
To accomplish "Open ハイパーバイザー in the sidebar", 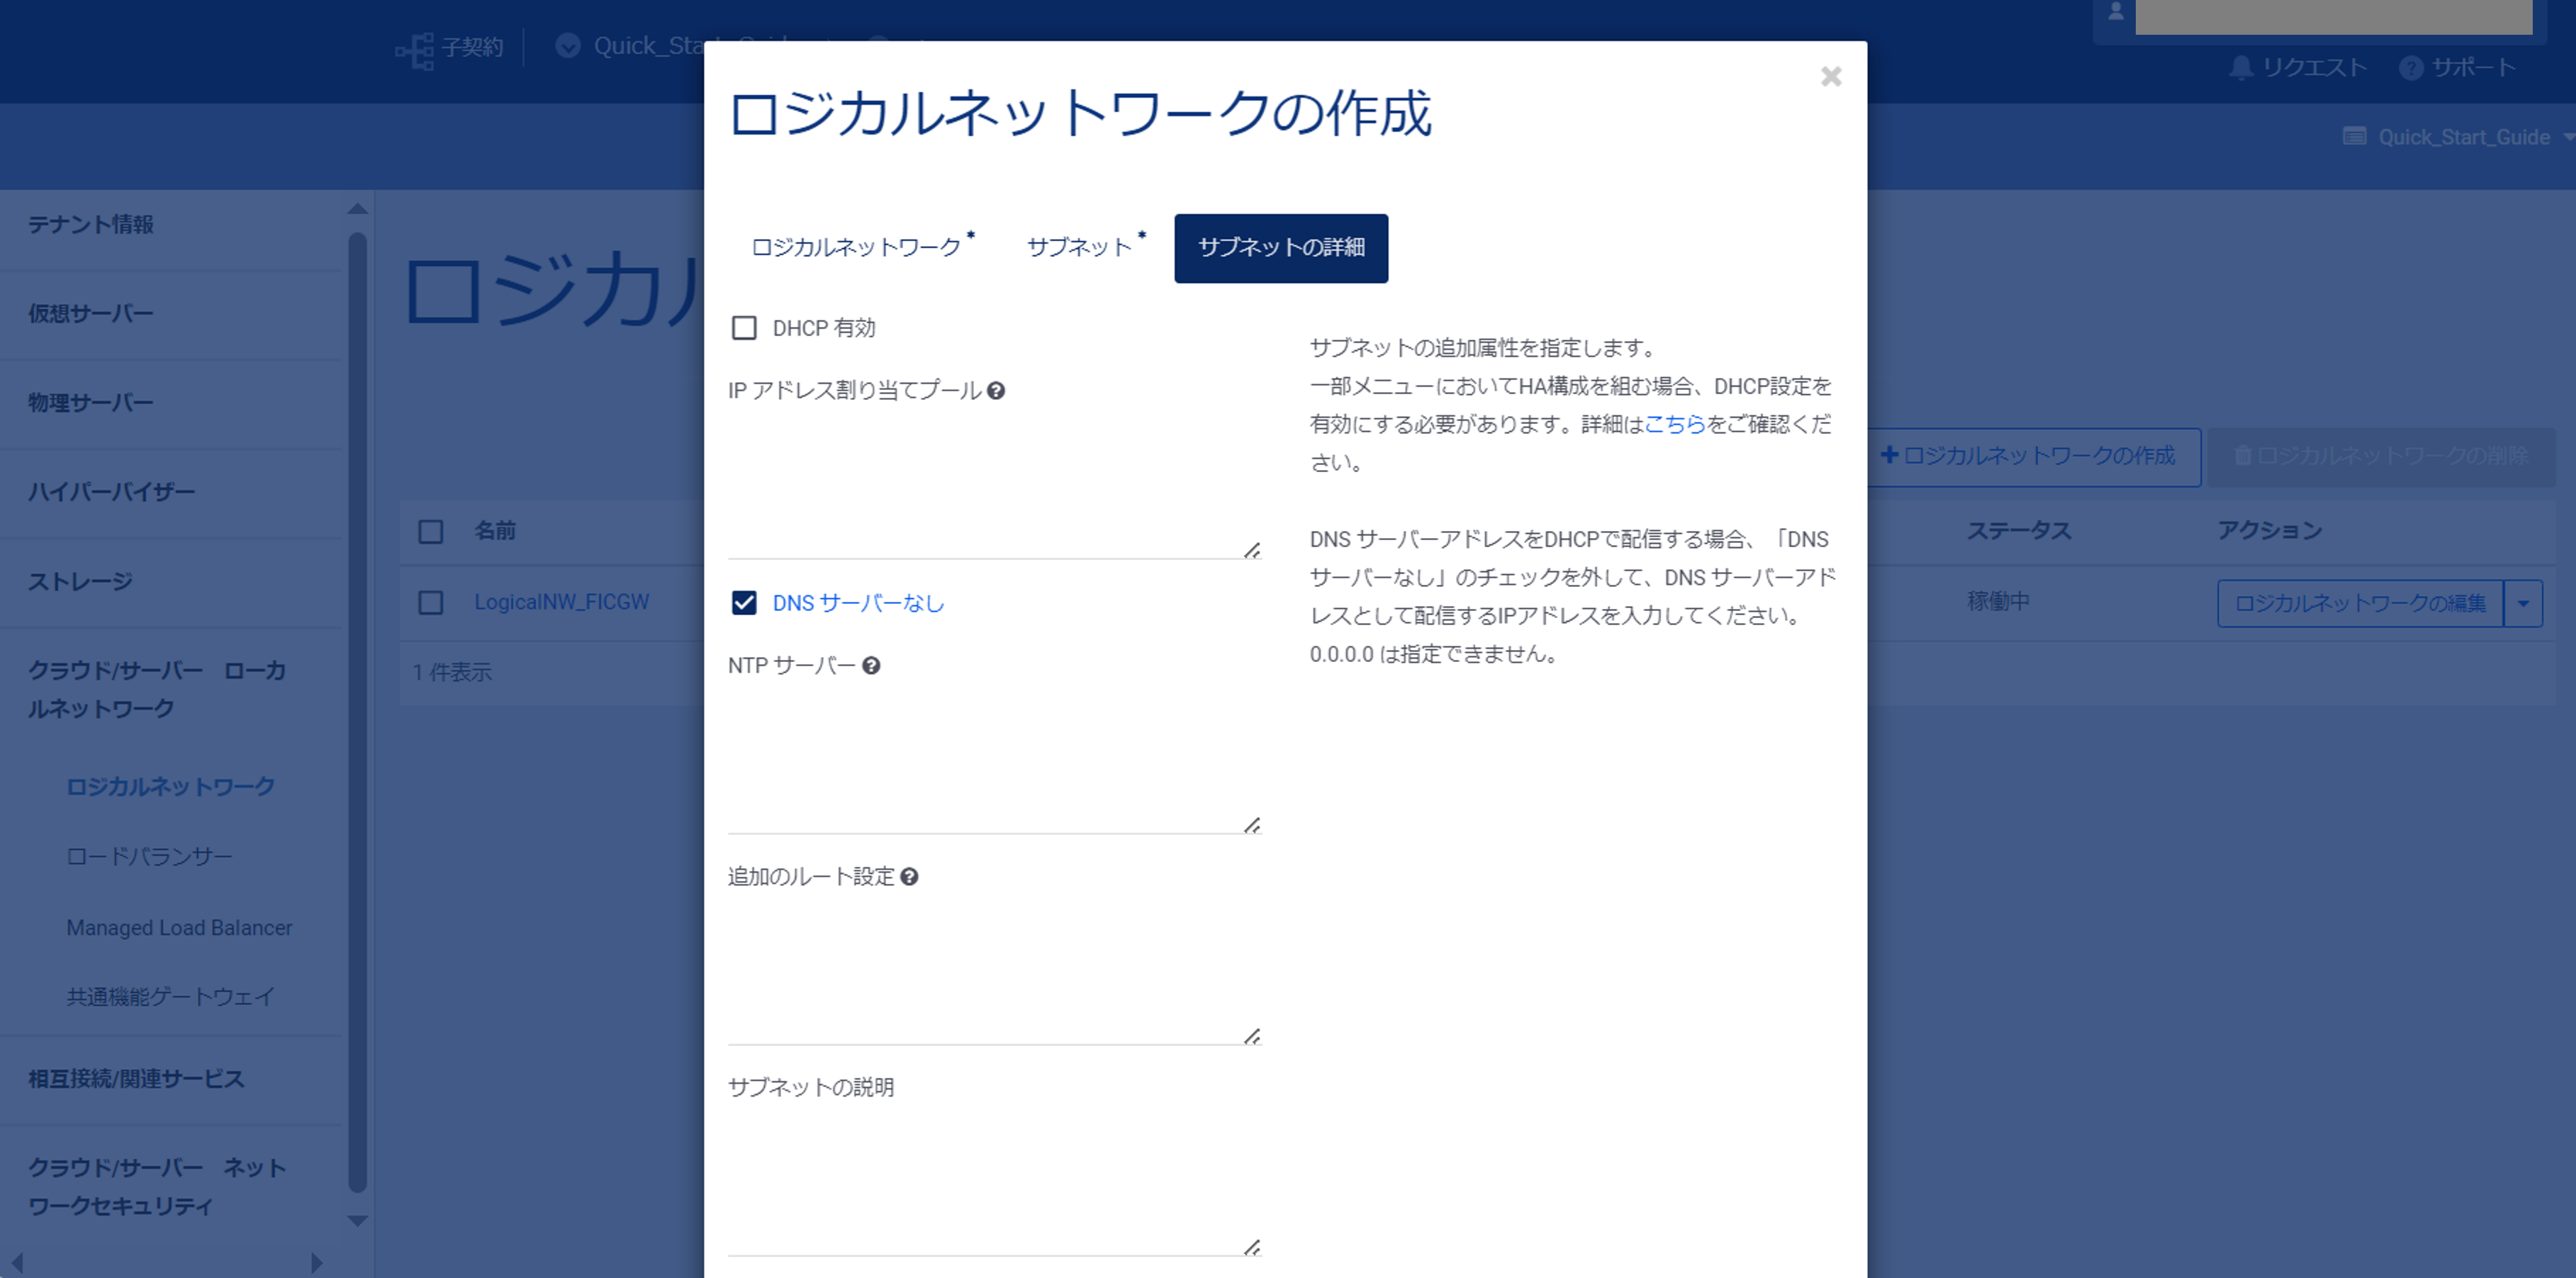I will tap(112, 491).
